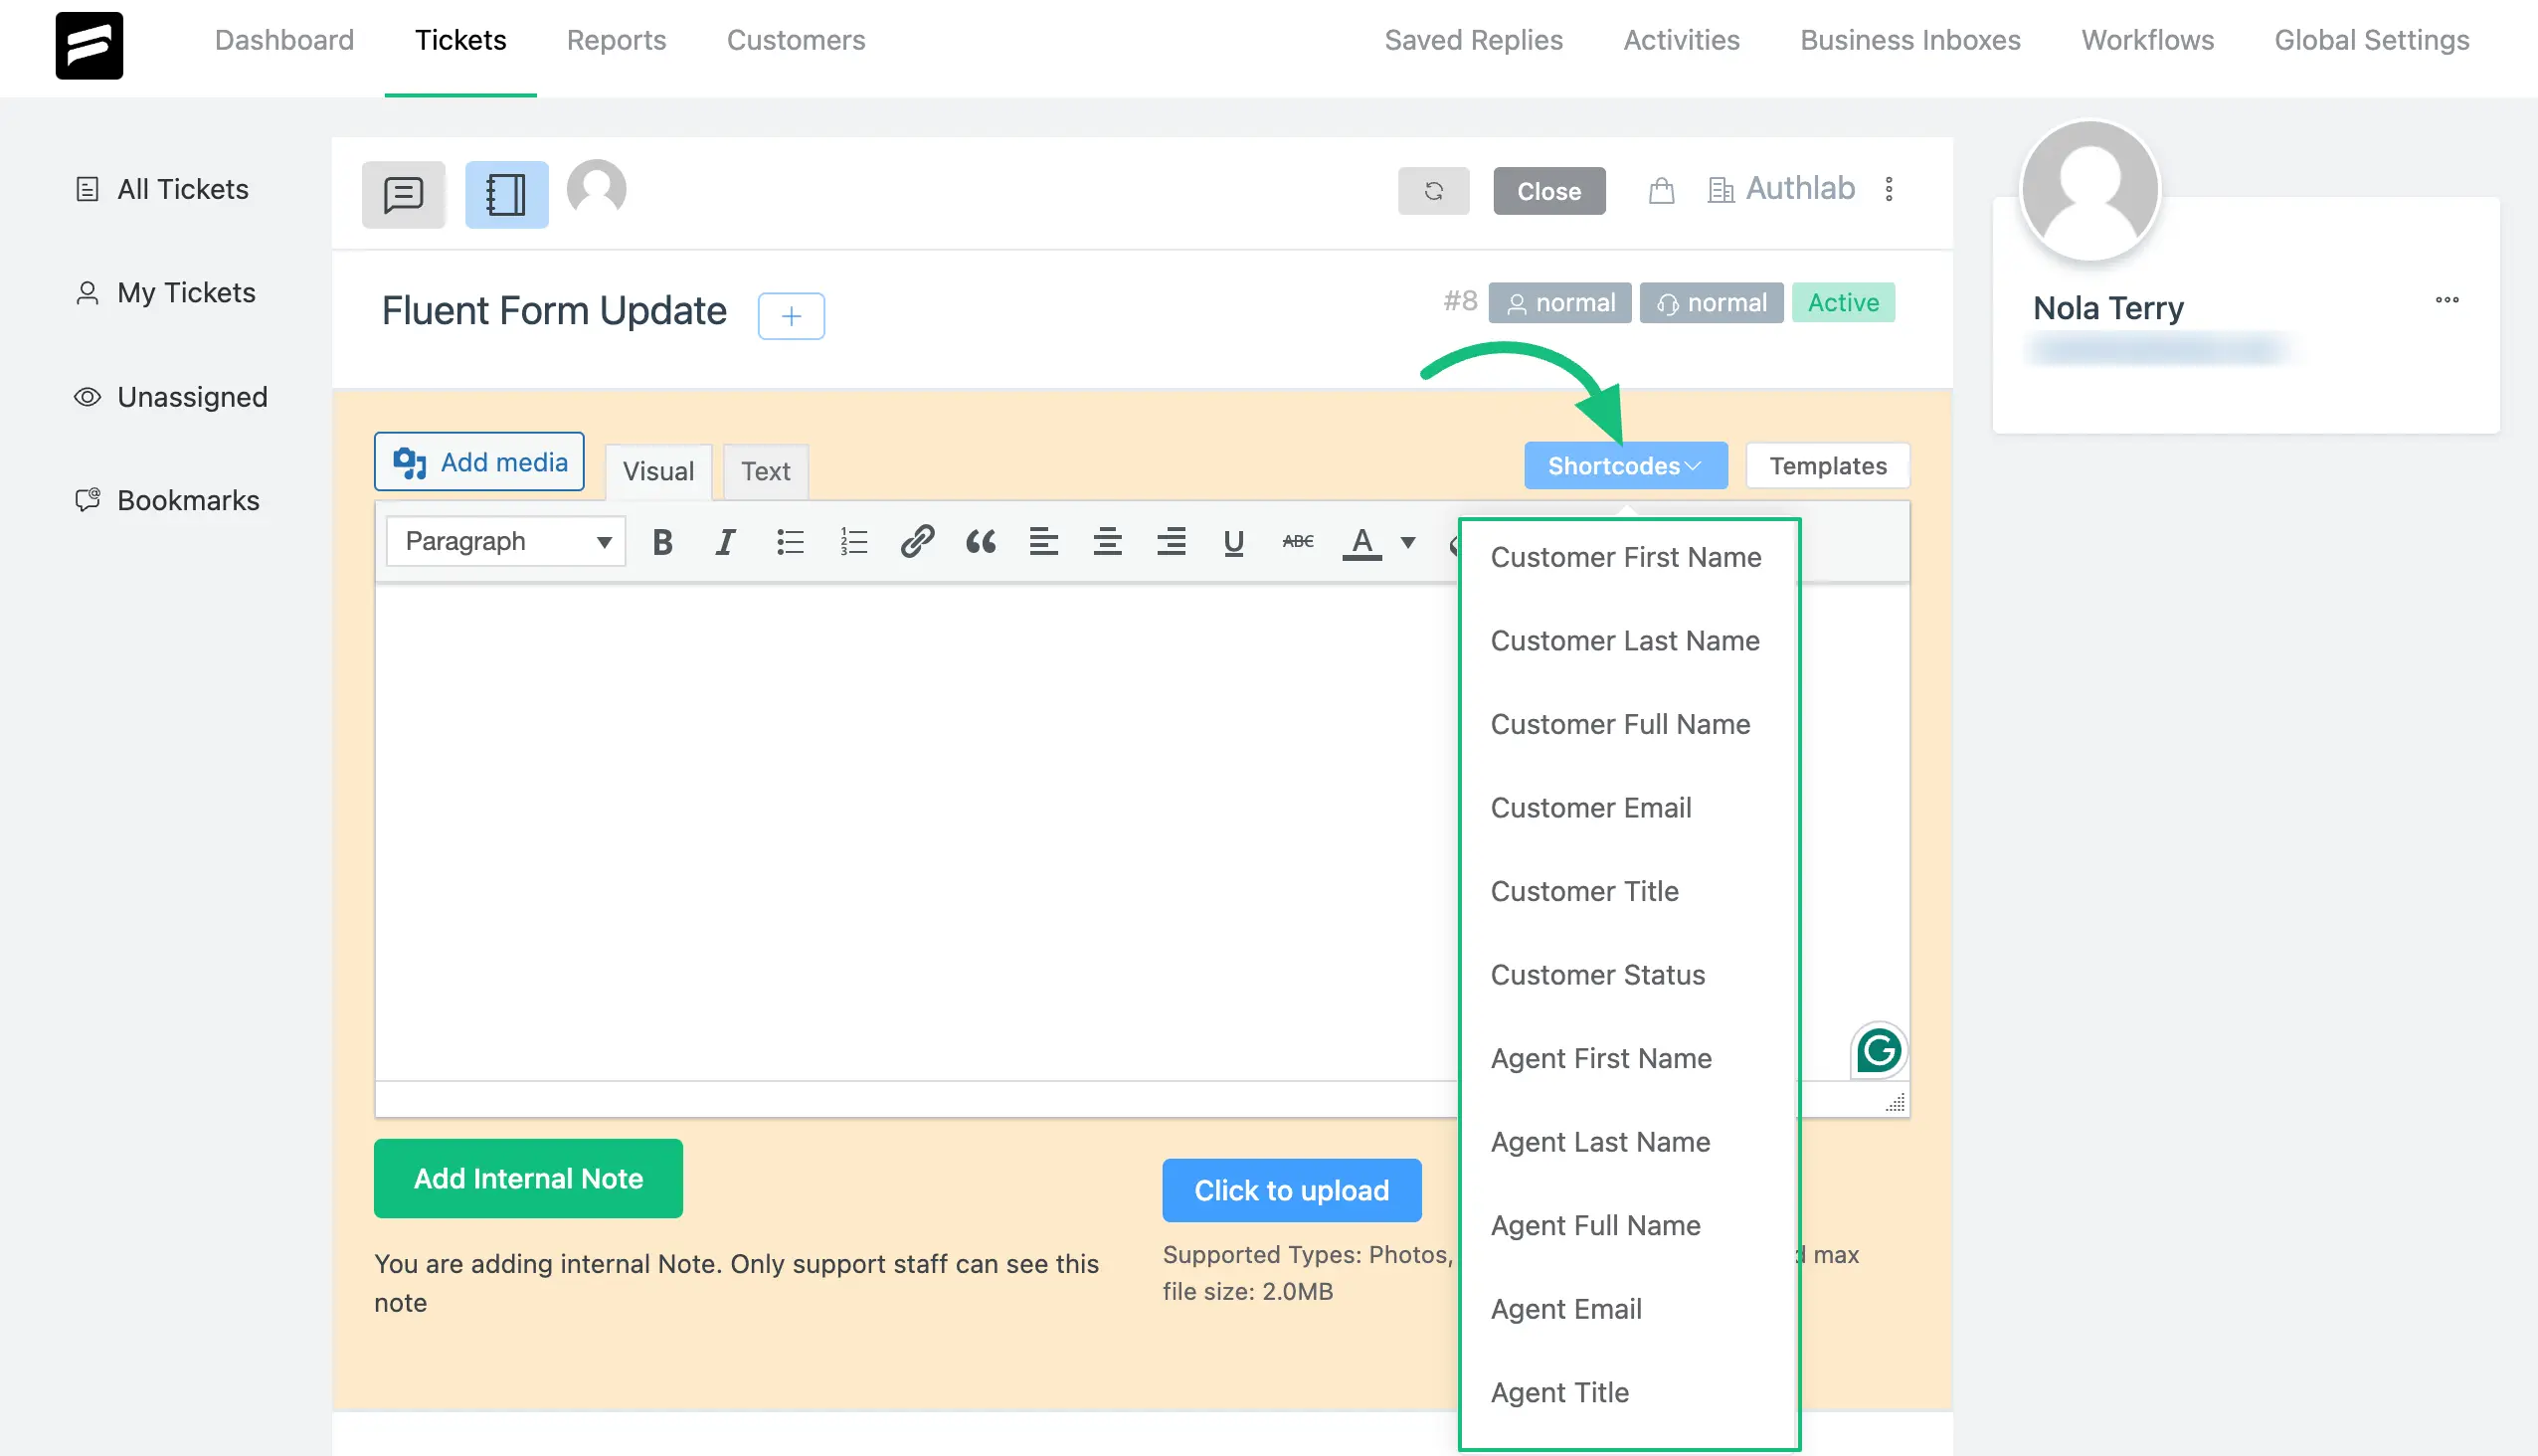This screenshot has height=1456, width=2538.
Task: Insert Customer First Name shortcode
Action: coord(1627,557)
